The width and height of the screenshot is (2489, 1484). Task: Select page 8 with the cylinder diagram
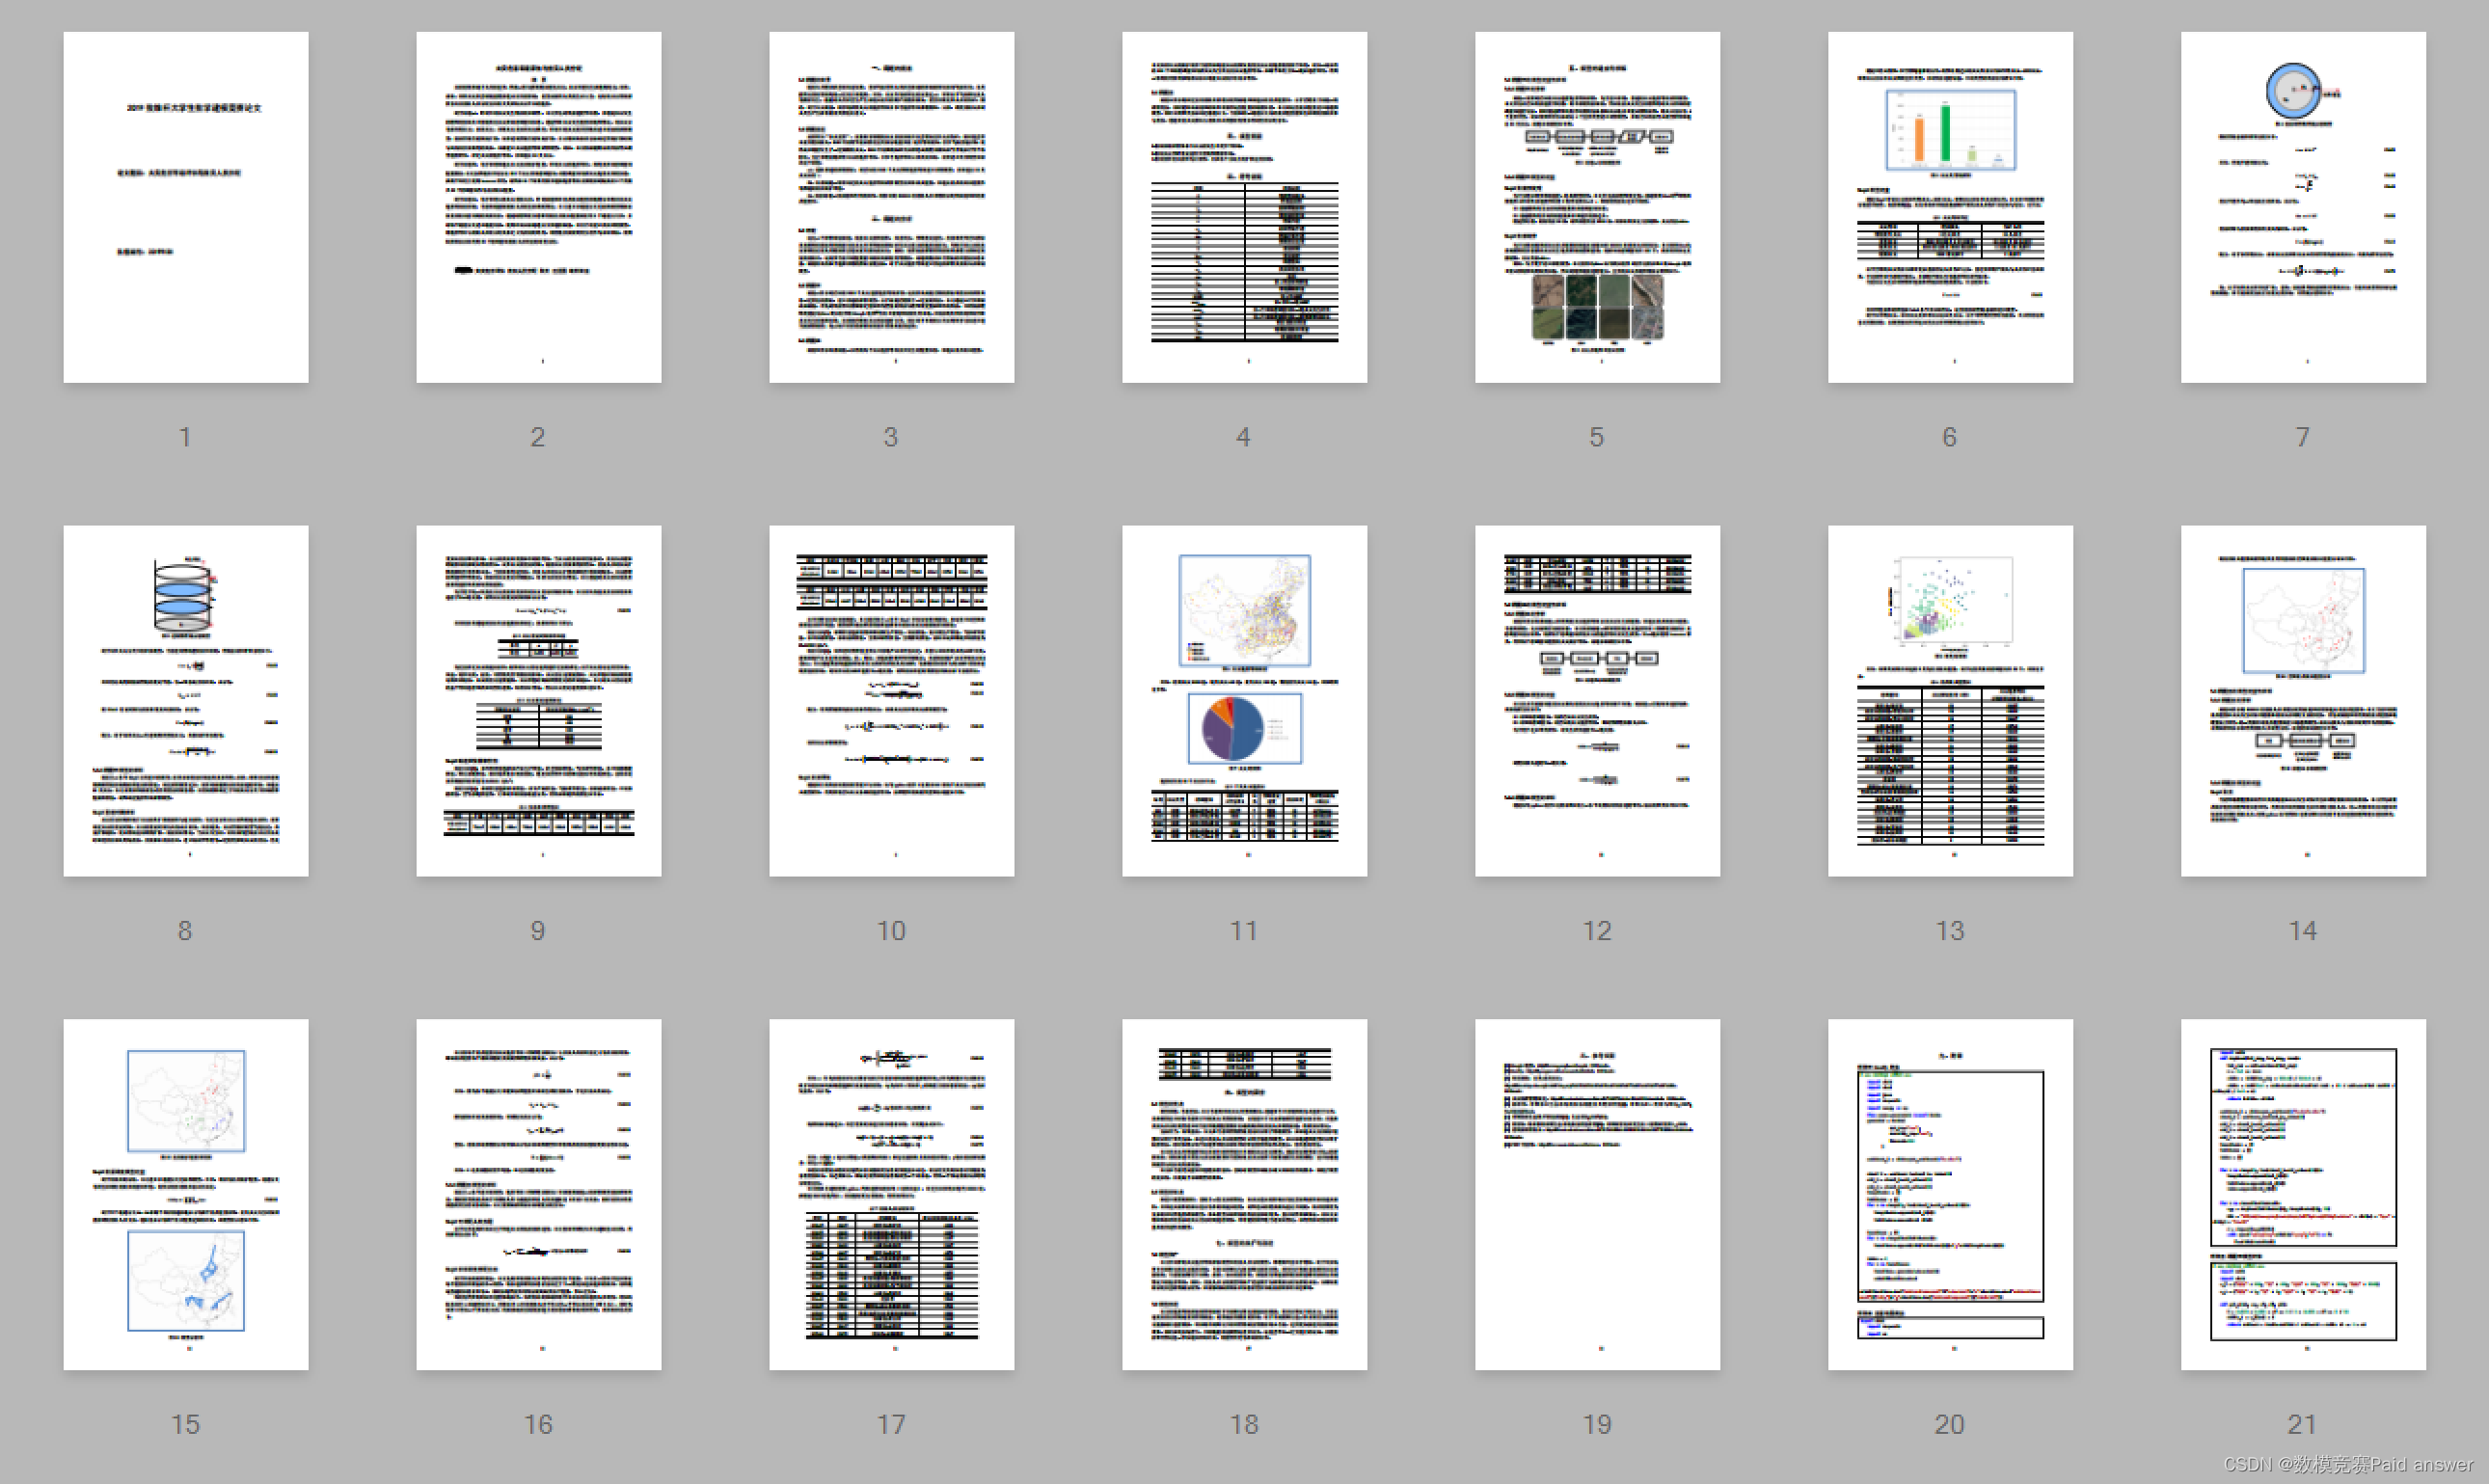[186, 701]
